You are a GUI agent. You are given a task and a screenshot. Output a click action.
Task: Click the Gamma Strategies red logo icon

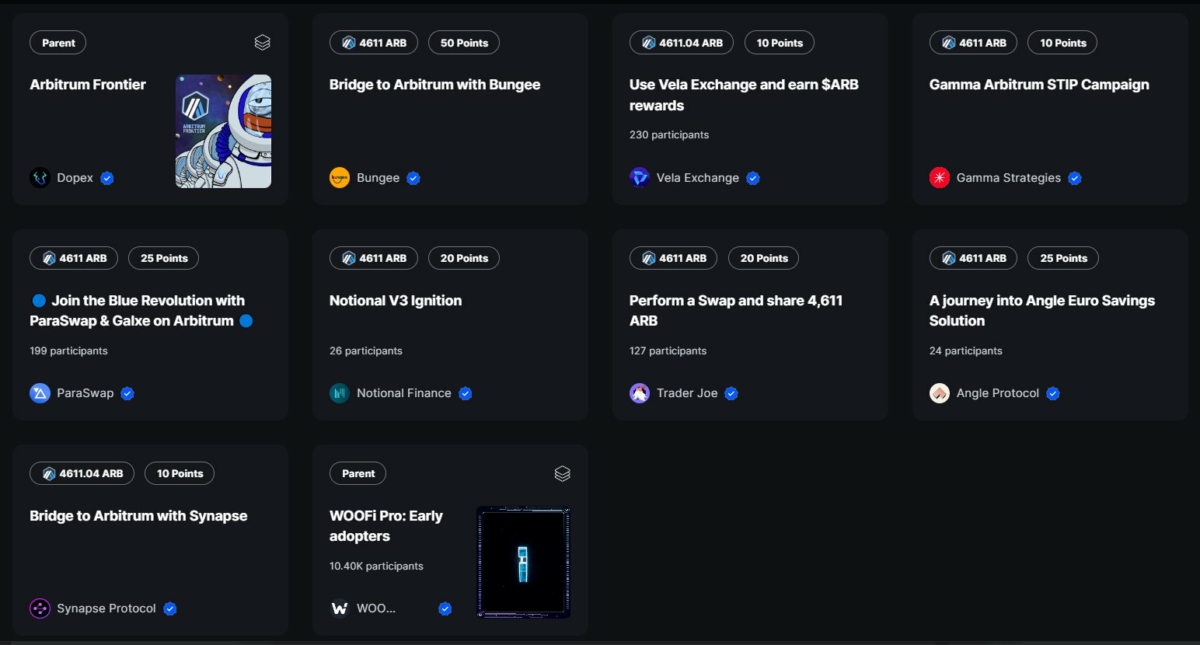click(x=939, y=178)
